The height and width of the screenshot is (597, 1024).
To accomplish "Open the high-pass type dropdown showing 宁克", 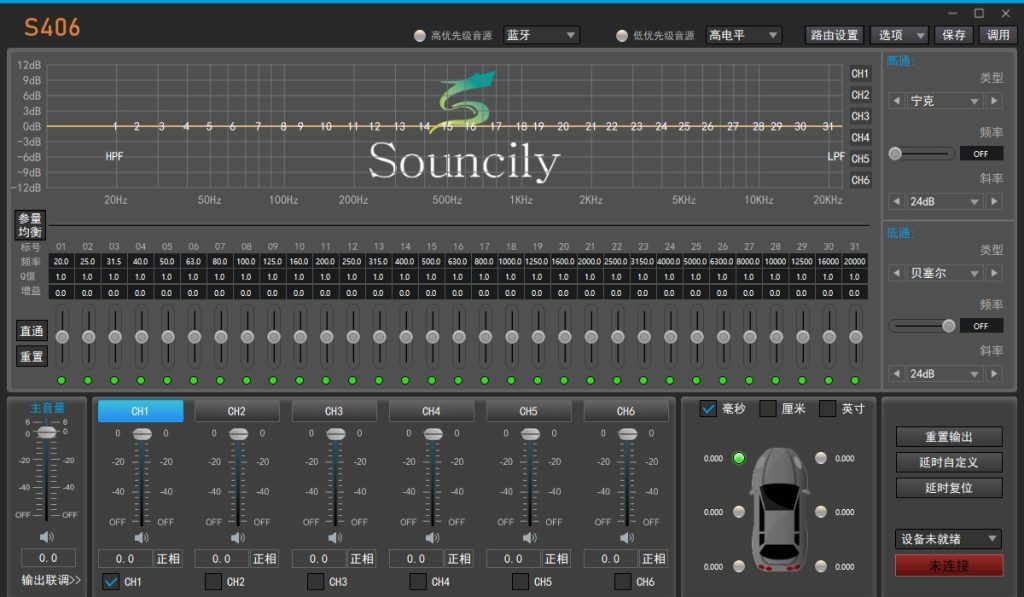I will 945,101.
